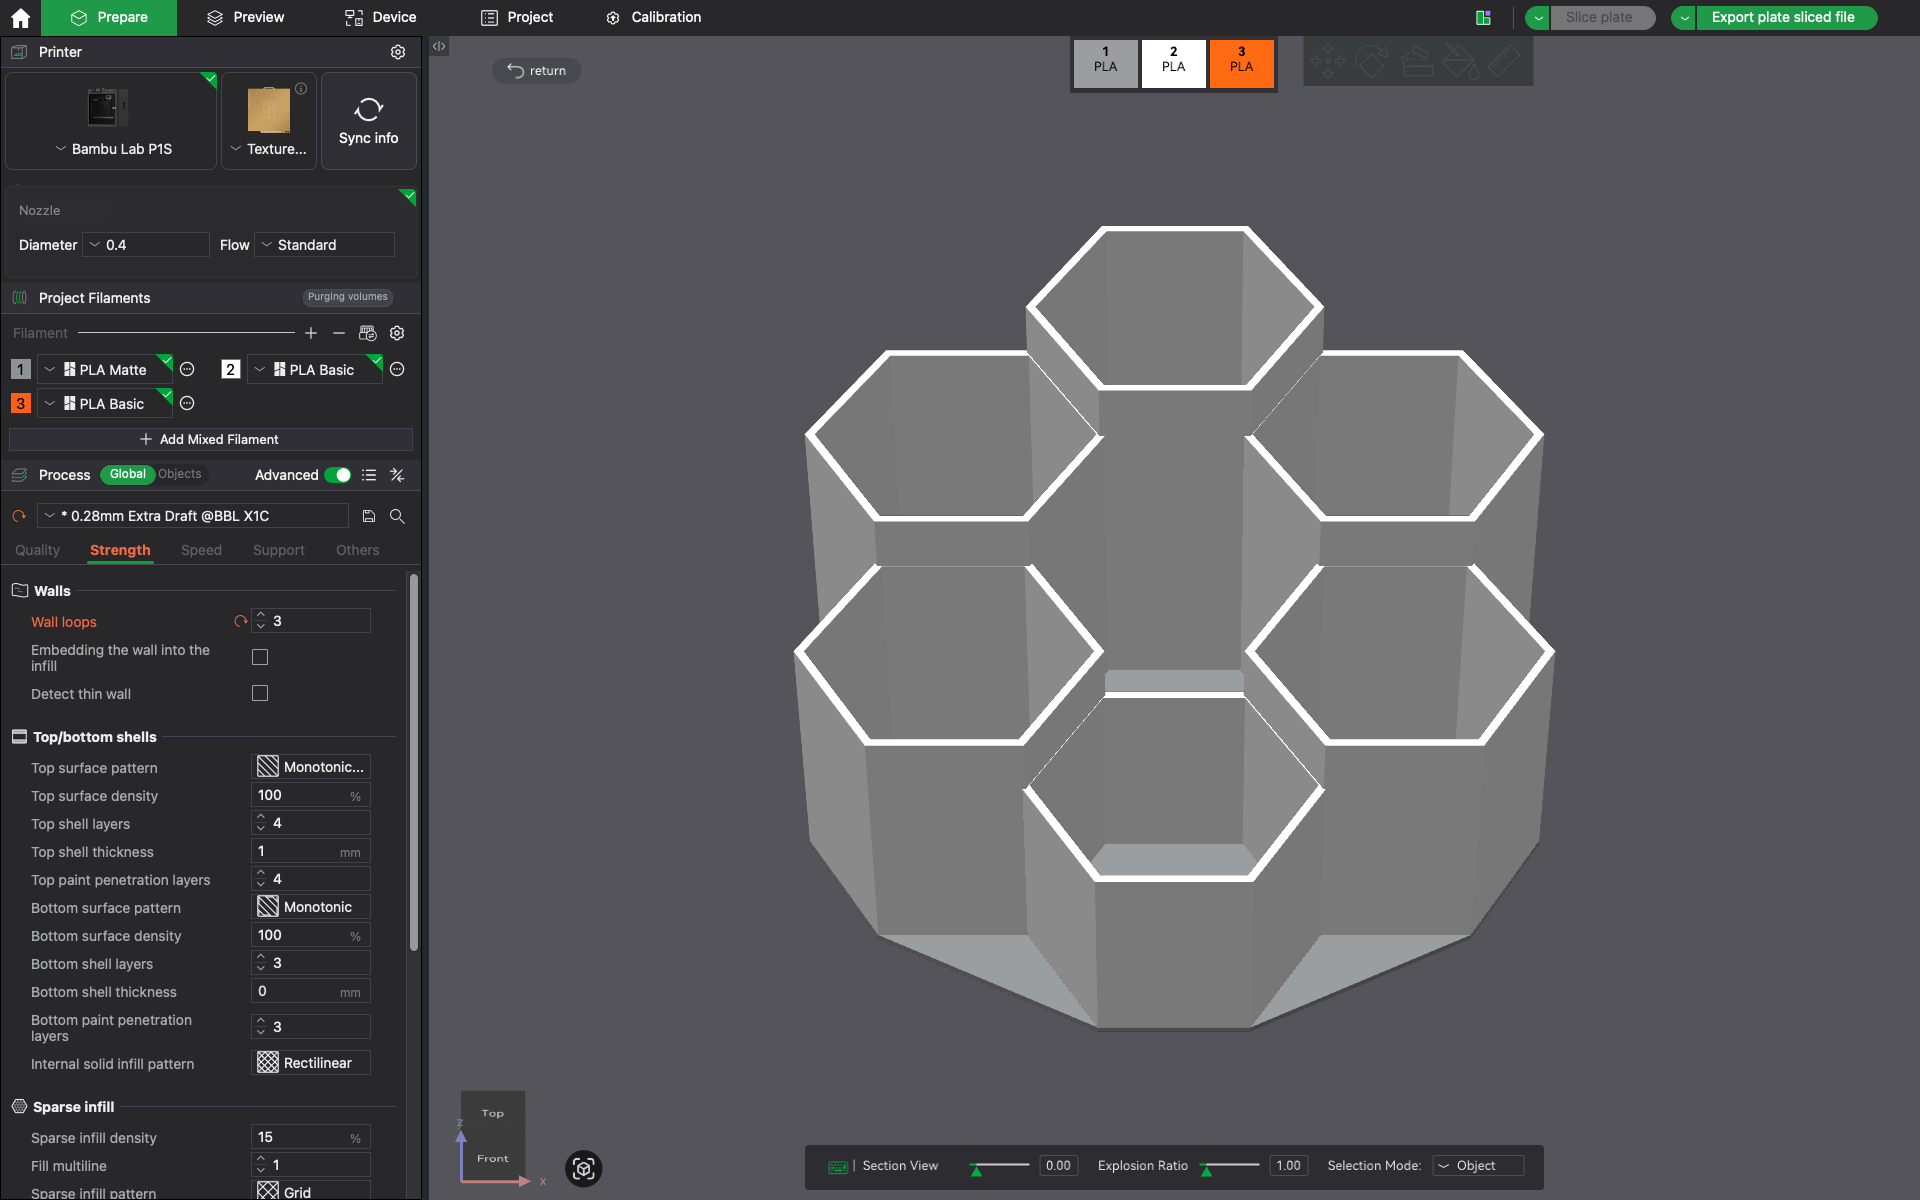Viewport: 1920px width, 1200px height.
Task: Reset Wall loops to default value
Action: coord(240,621)
